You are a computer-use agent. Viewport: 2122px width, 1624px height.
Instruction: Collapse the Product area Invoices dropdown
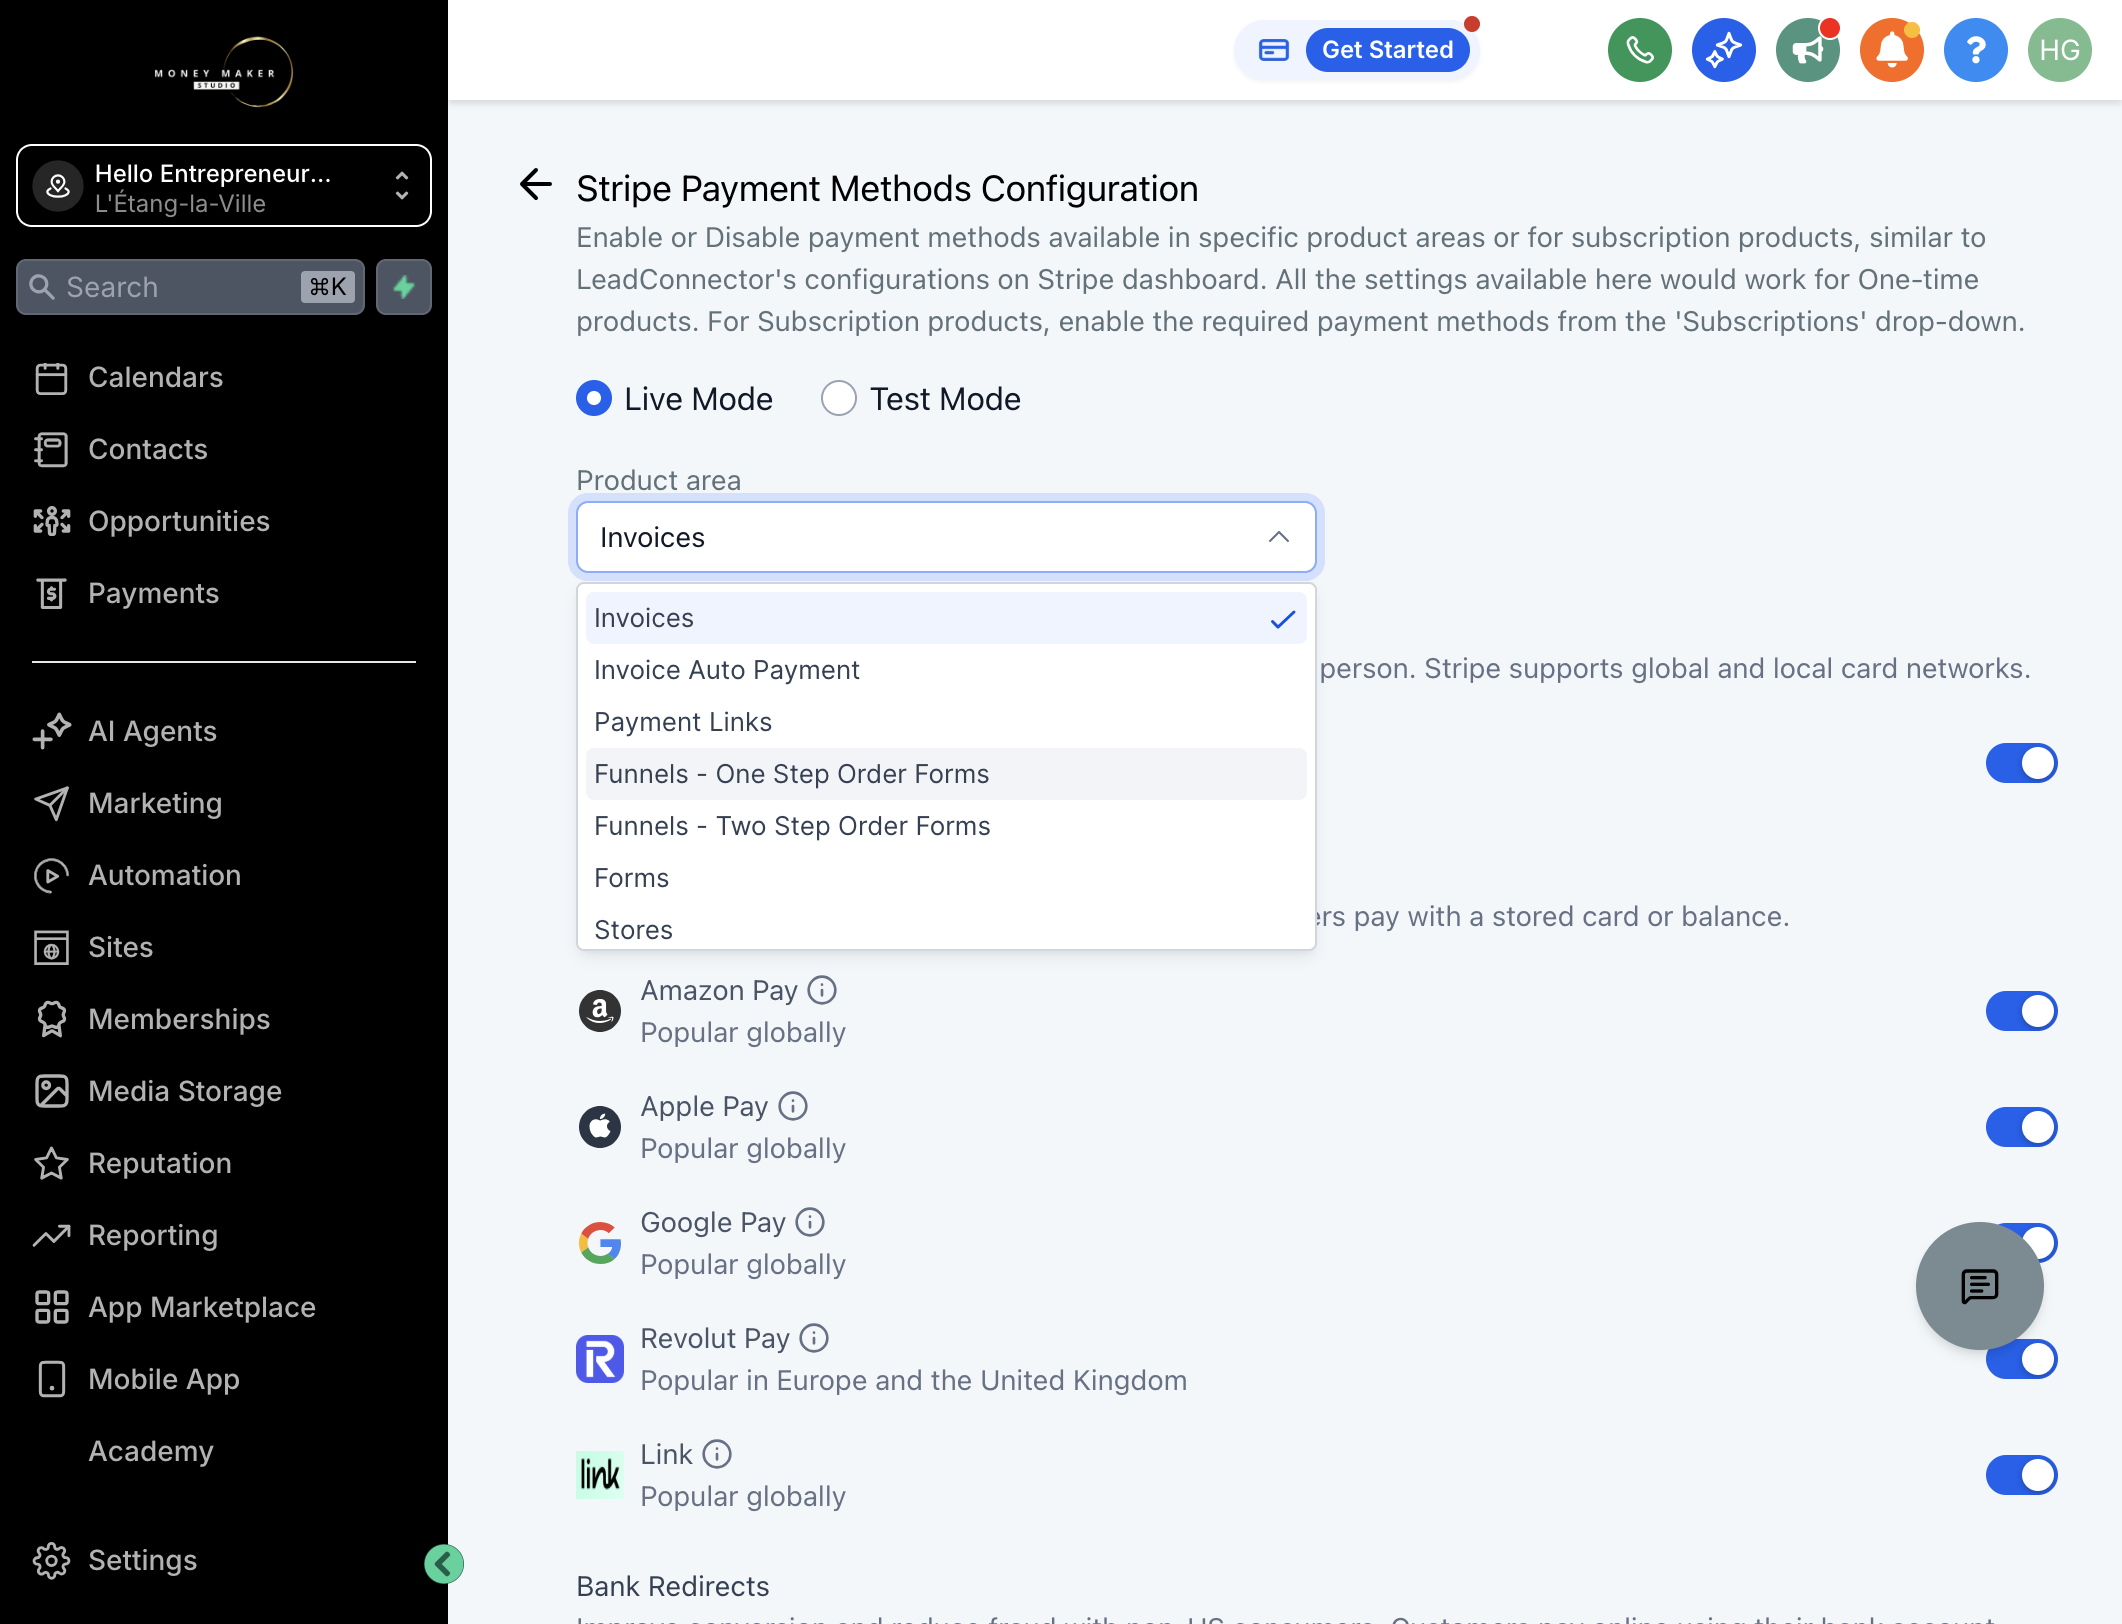coord(946,537)
